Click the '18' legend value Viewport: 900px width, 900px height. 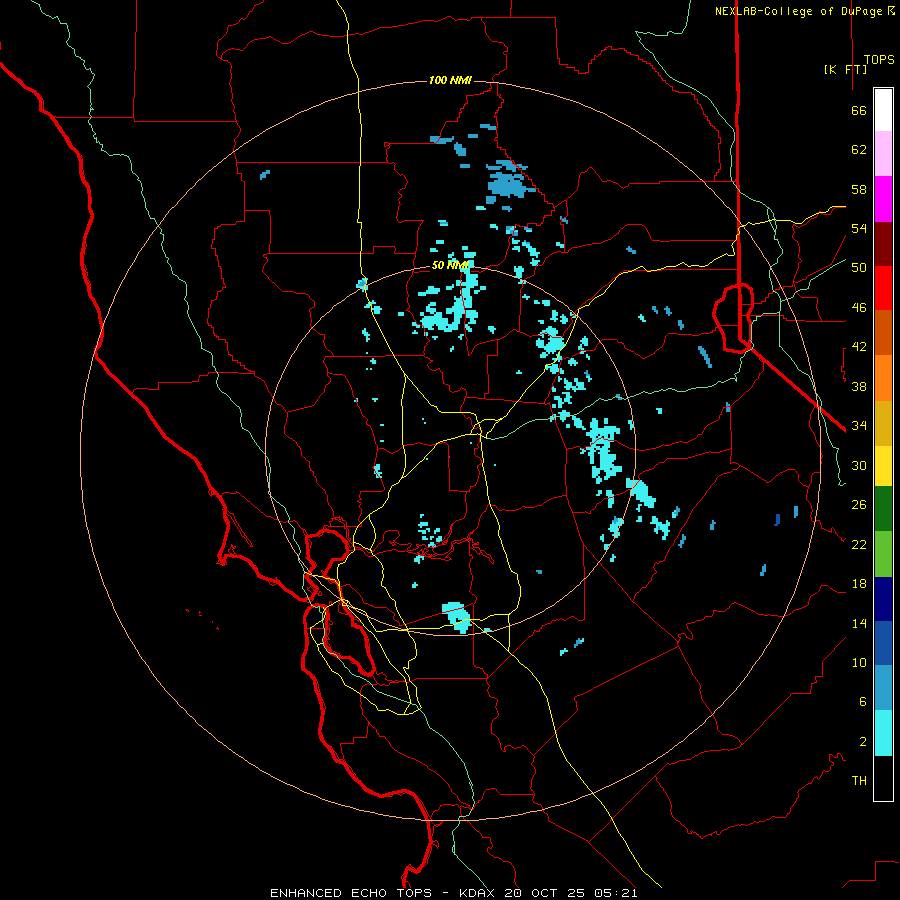(859, 584)
